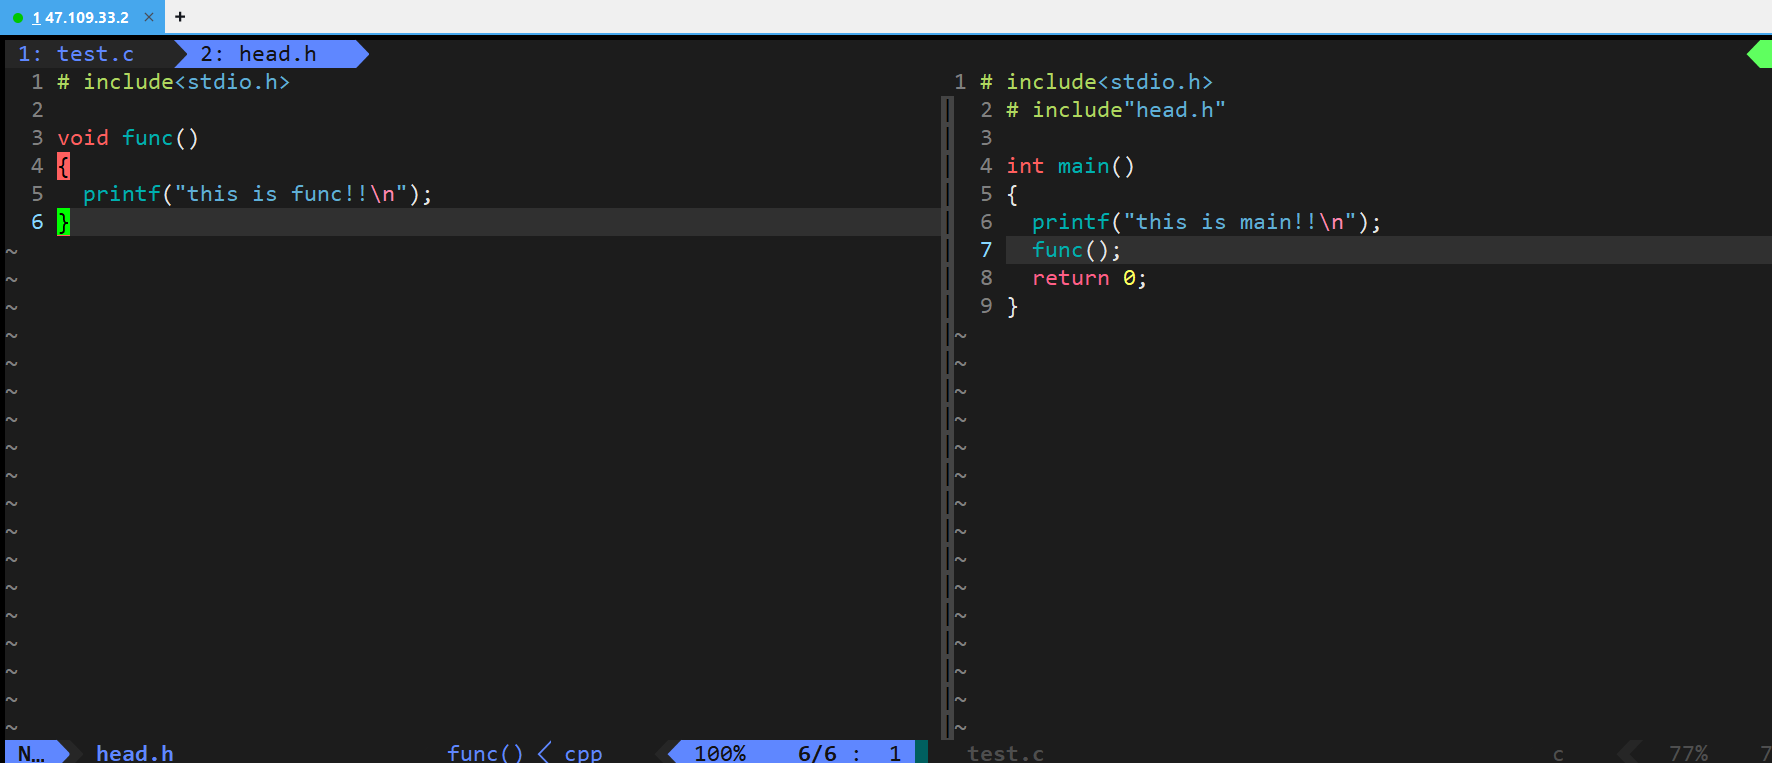Click the 100% indicator in statusline

[720, 753]
